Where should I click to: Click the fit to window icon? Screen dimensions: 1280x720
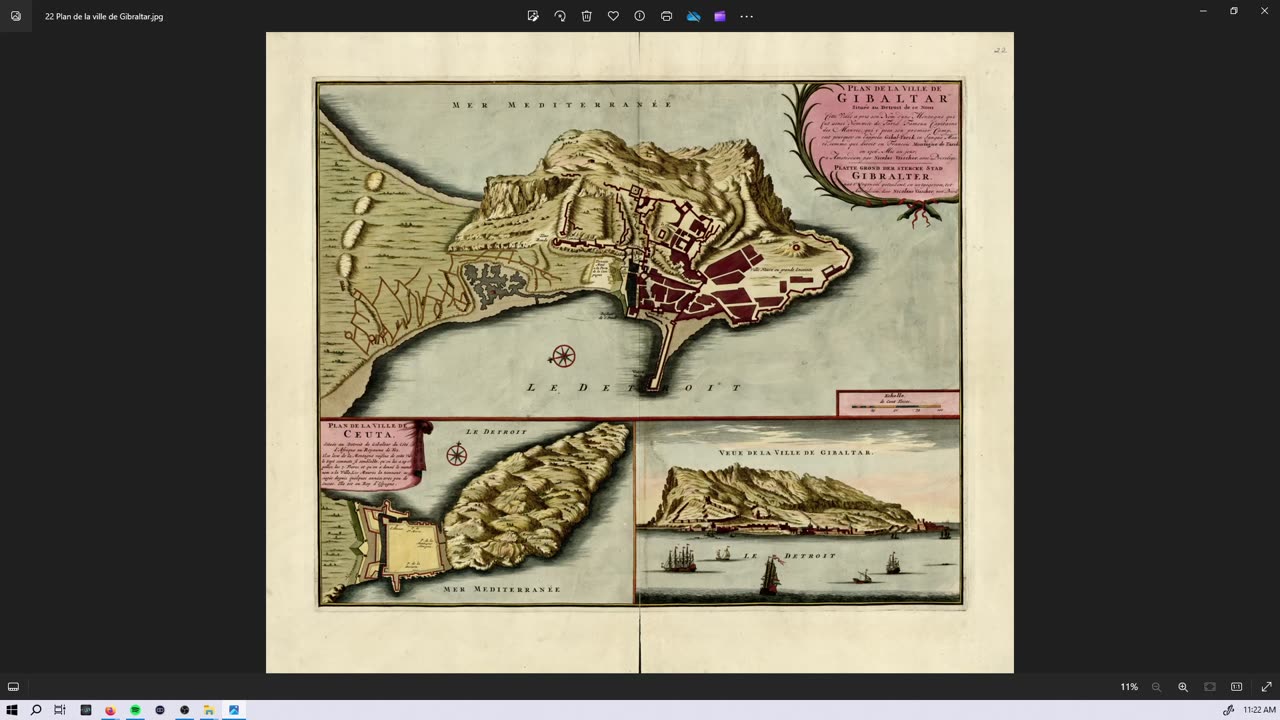[x=1210, y=687]
